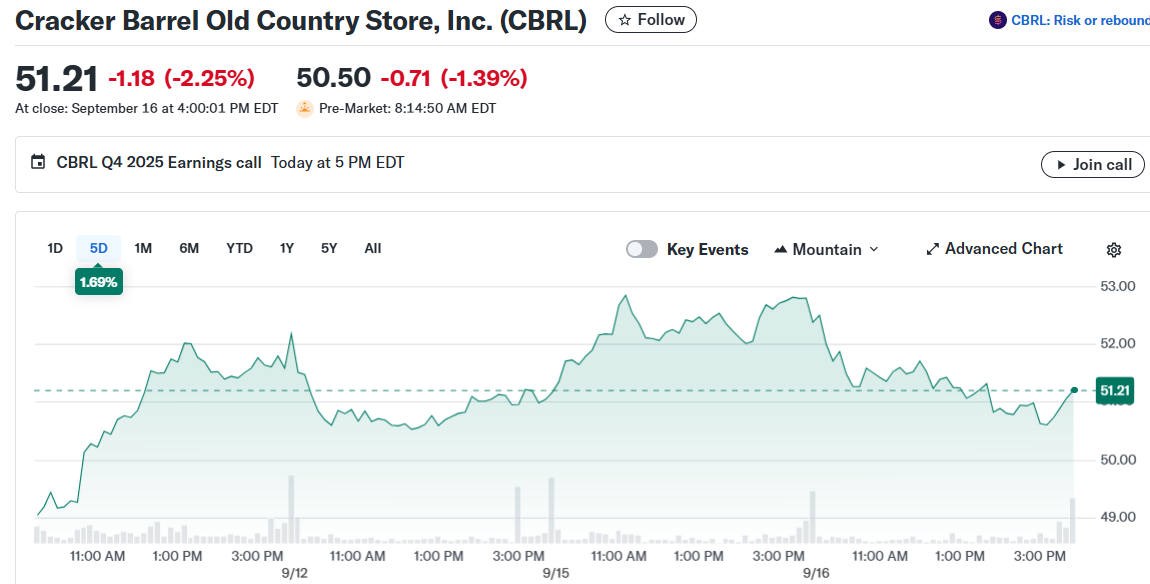The height and width of the screenshot is (584, 1150).
Task: Click the 50.00 price axis label
Action: 1118,459
